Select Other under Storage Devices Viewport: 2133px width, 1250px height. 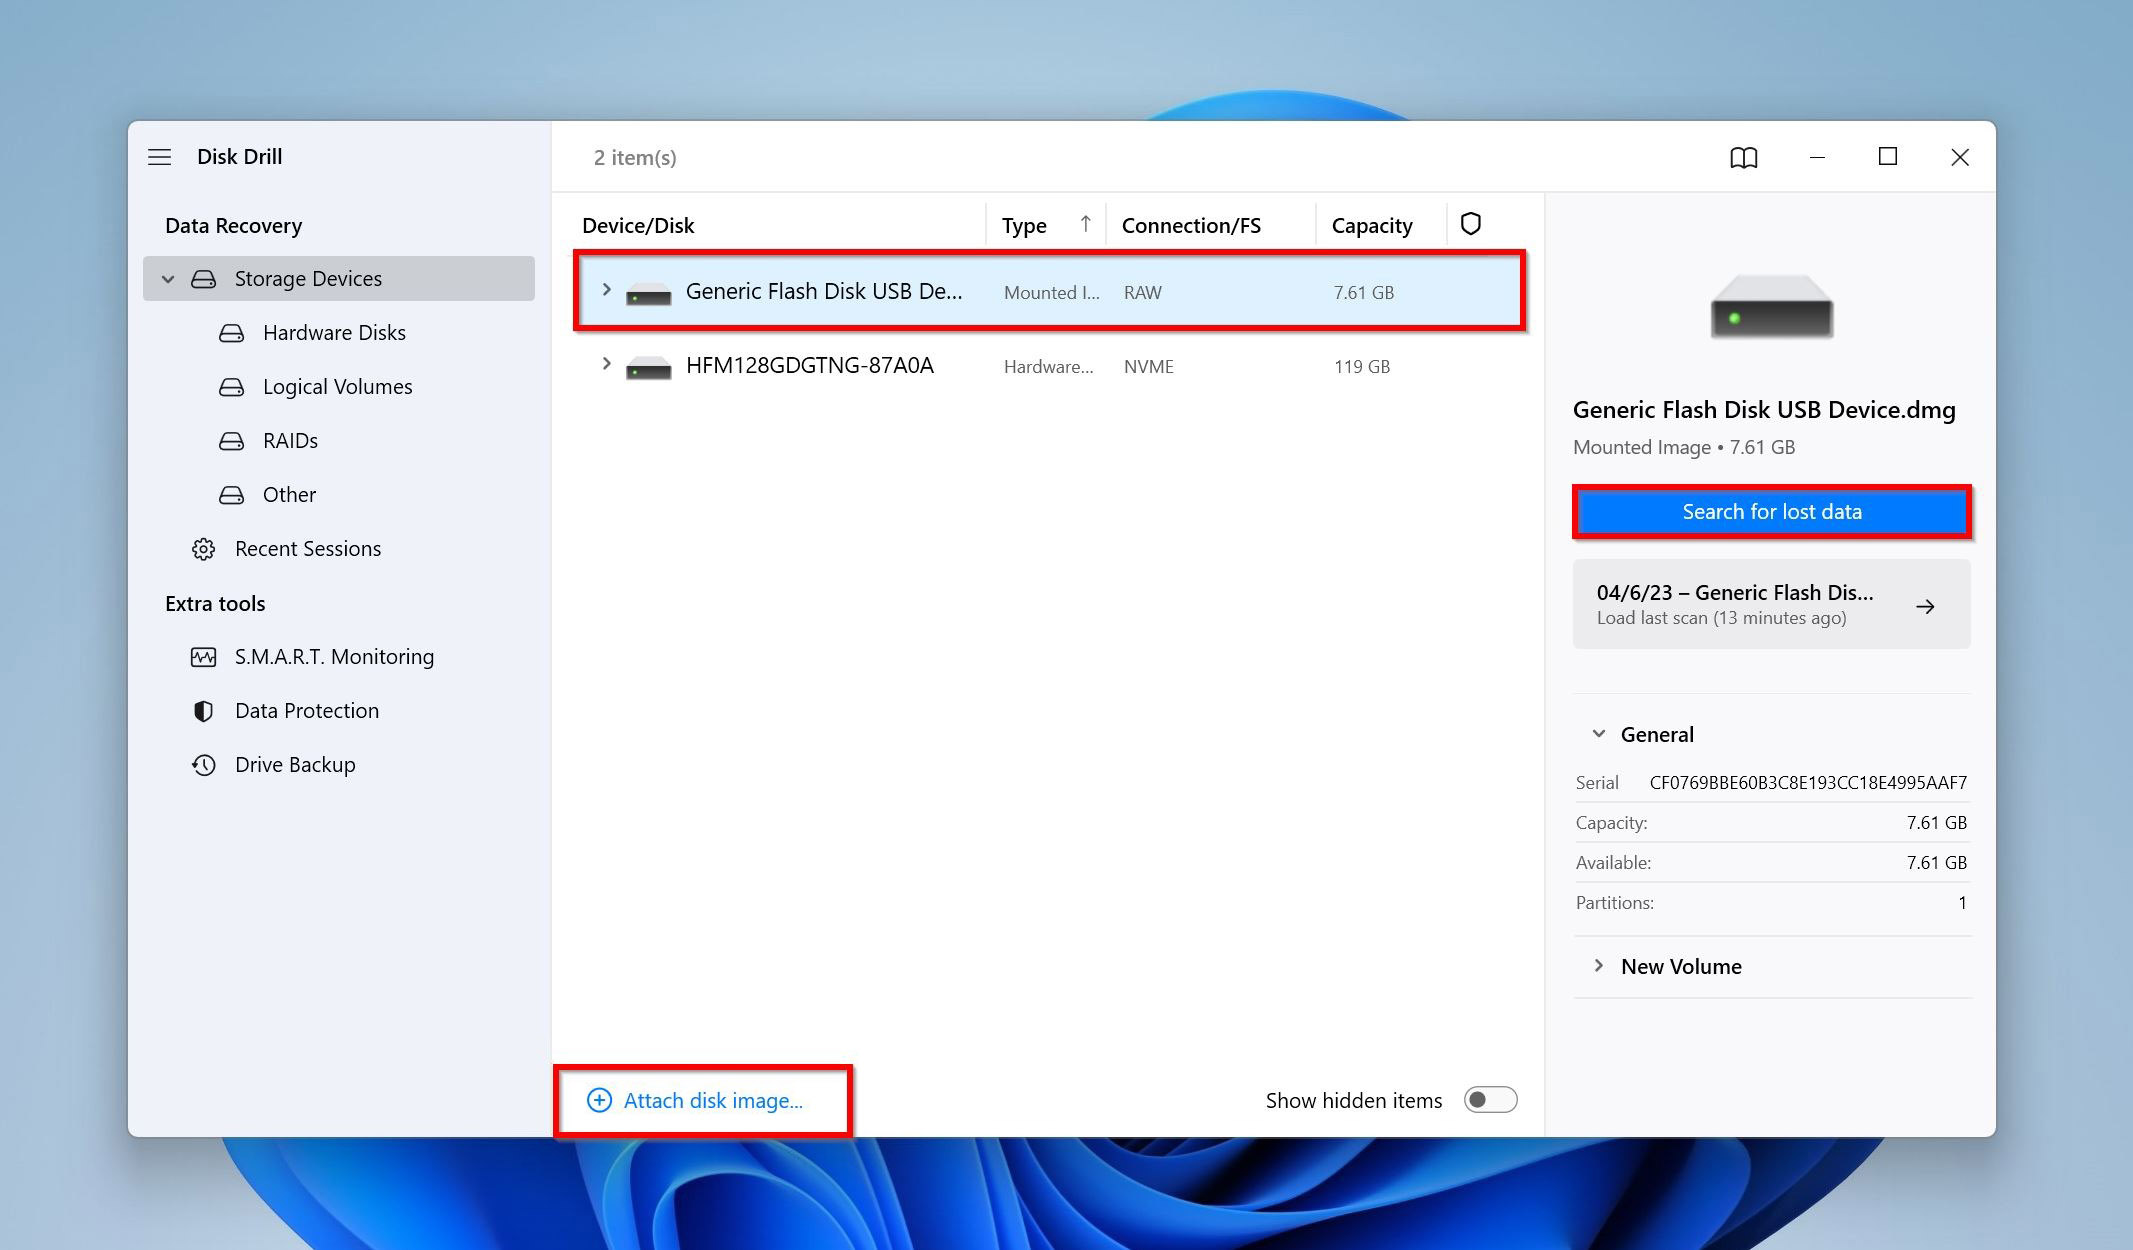pyautogui.click(x=289, y=495)
